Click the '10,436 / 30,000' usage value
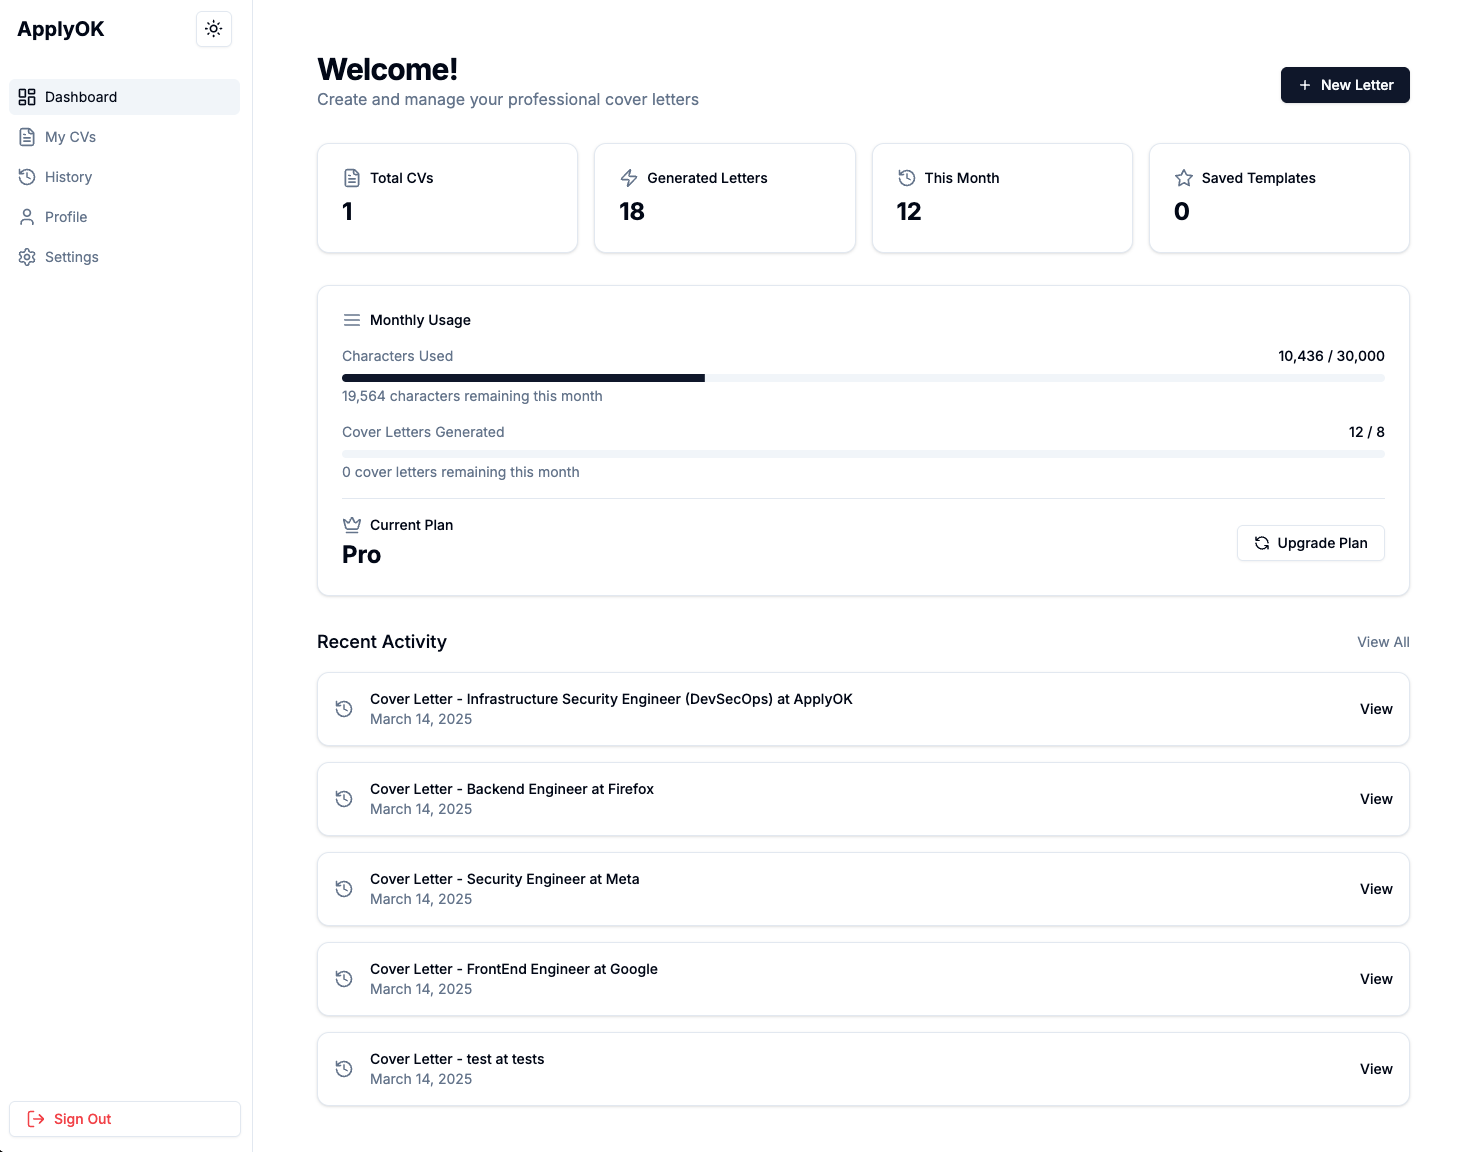This screenshot has height=1152, width=1474. point(1331,356)
